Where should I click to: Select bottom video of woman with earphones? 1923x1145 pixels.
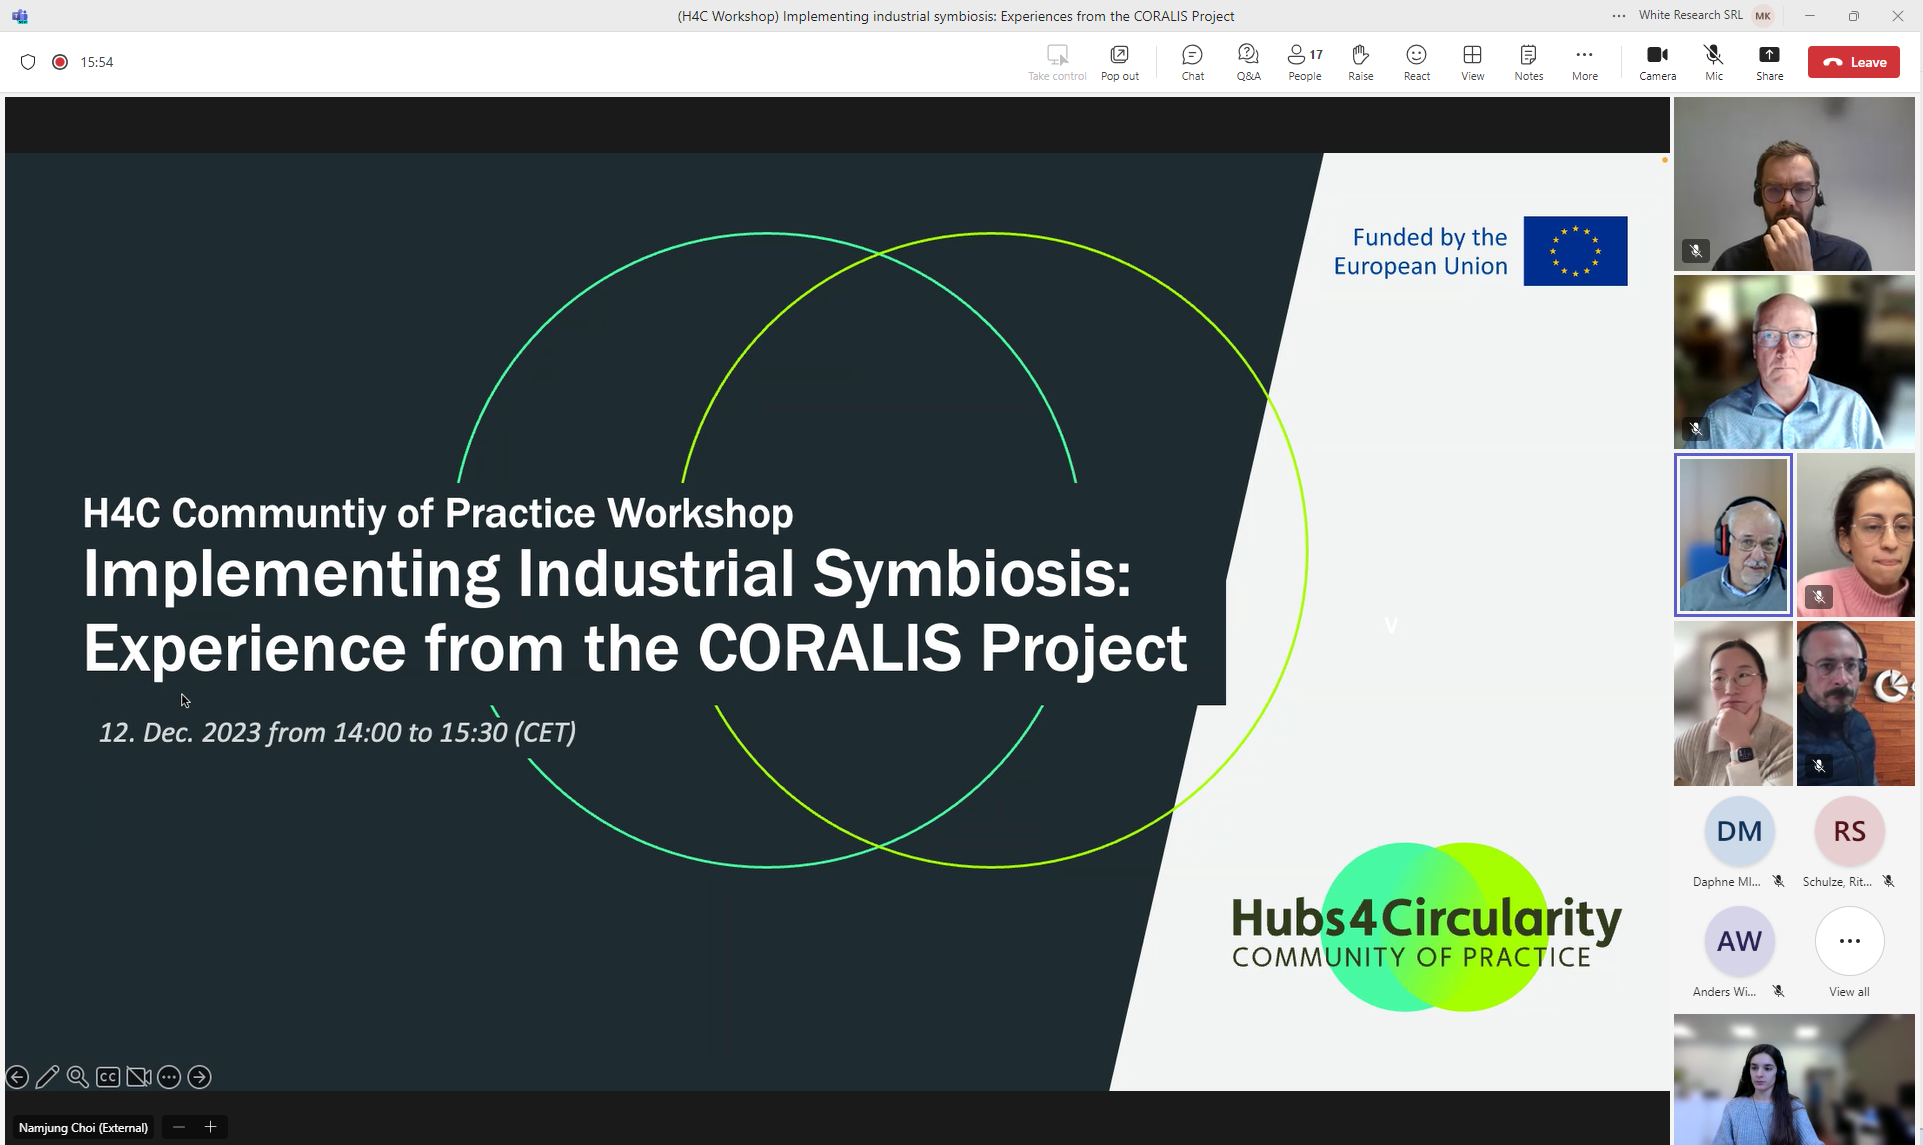point(1794,1079)
